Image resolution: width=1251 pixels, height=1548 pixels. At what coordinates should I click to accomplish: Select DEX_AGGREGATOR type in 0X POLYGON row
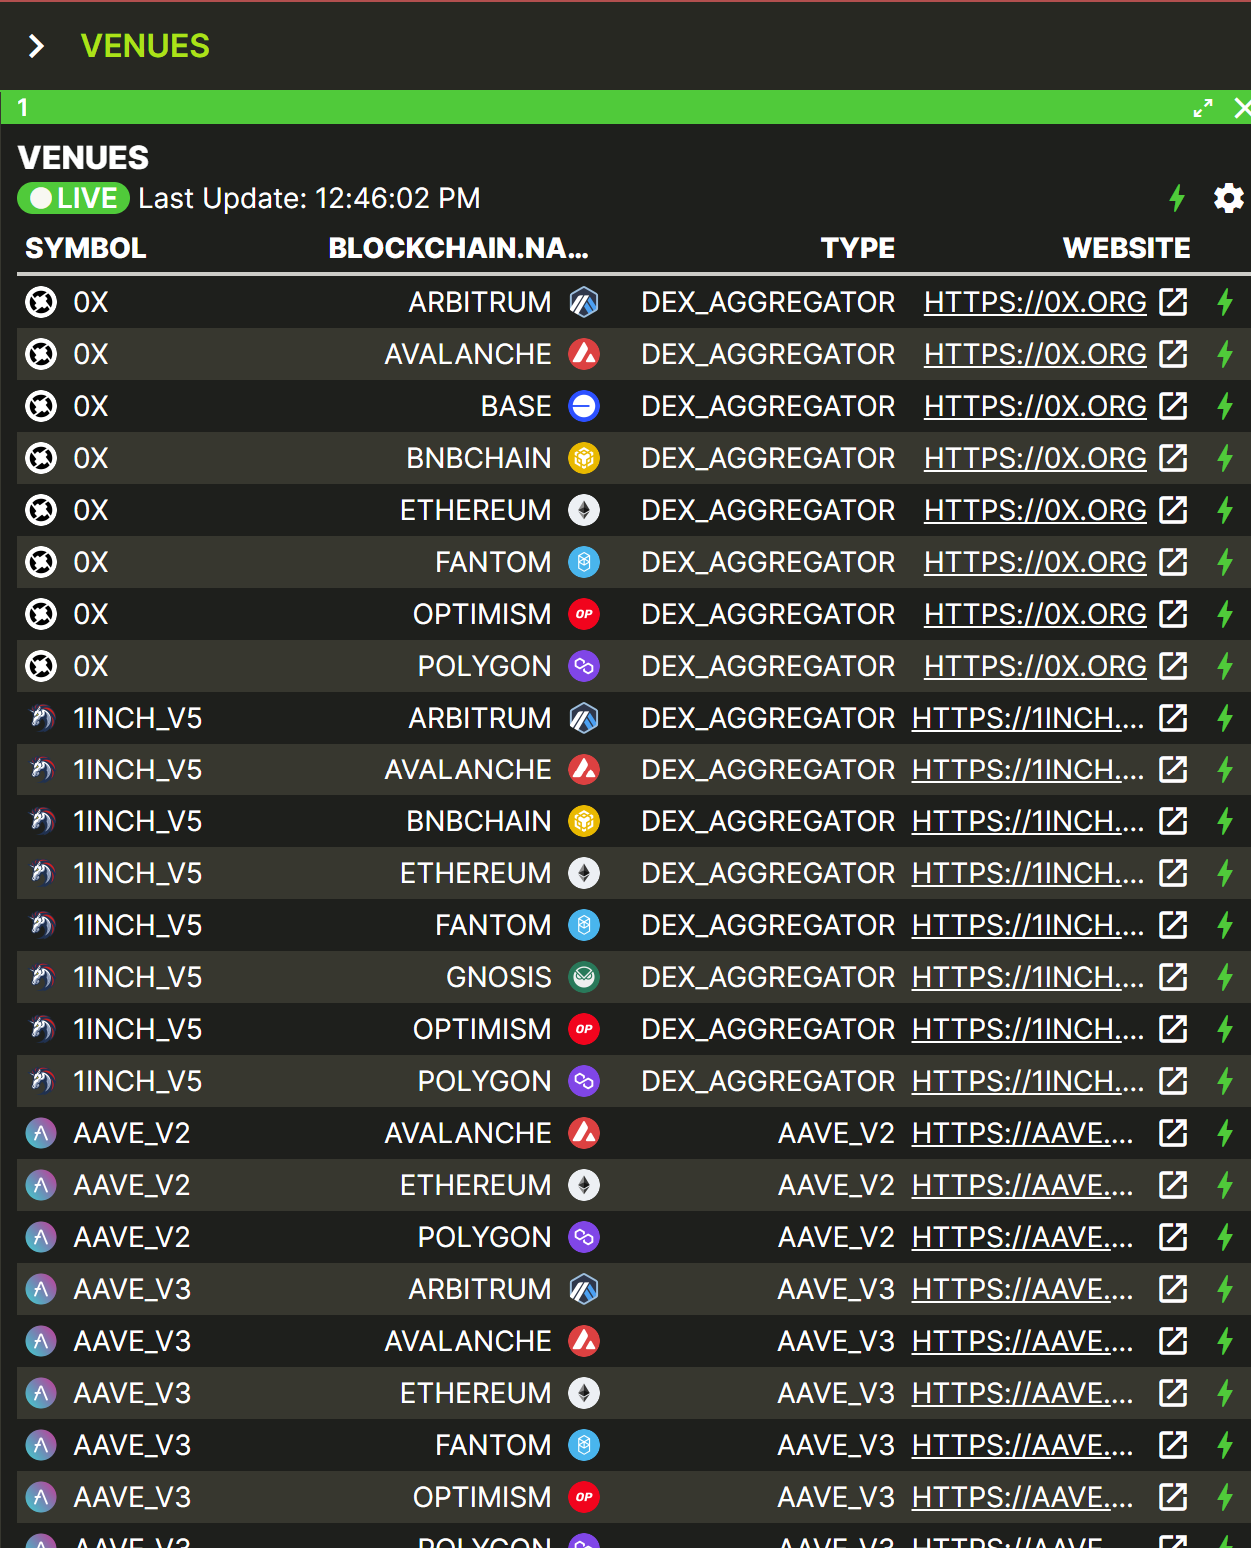768,666
